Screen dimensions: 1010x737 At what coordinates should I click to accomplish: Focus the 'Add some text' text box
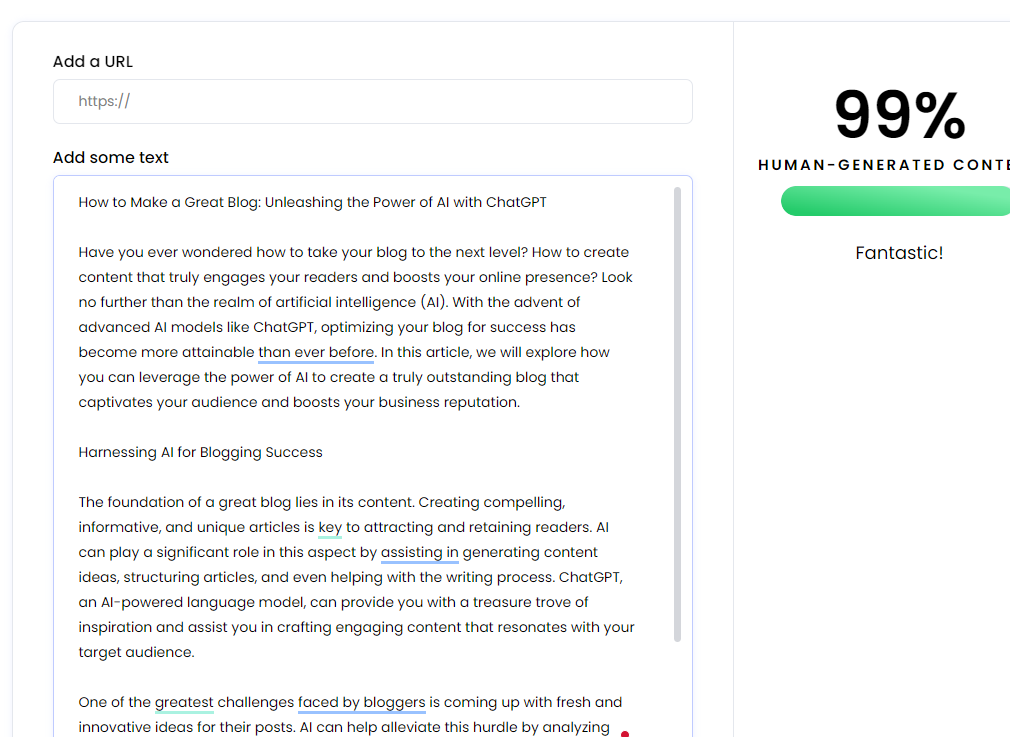(x=372, y=456)
